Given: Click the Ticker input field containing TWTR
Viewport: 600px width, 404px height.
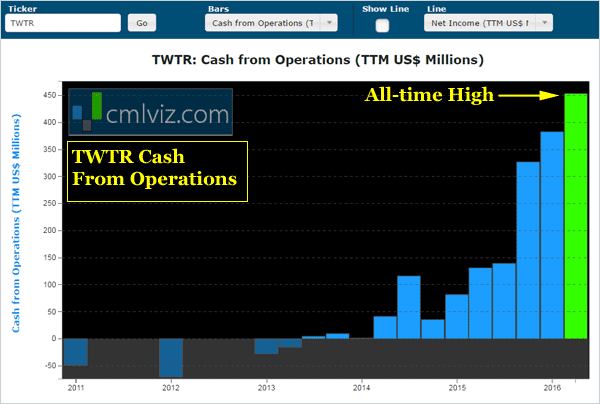Looking at the screenshot, I should (x=63, y=23).
